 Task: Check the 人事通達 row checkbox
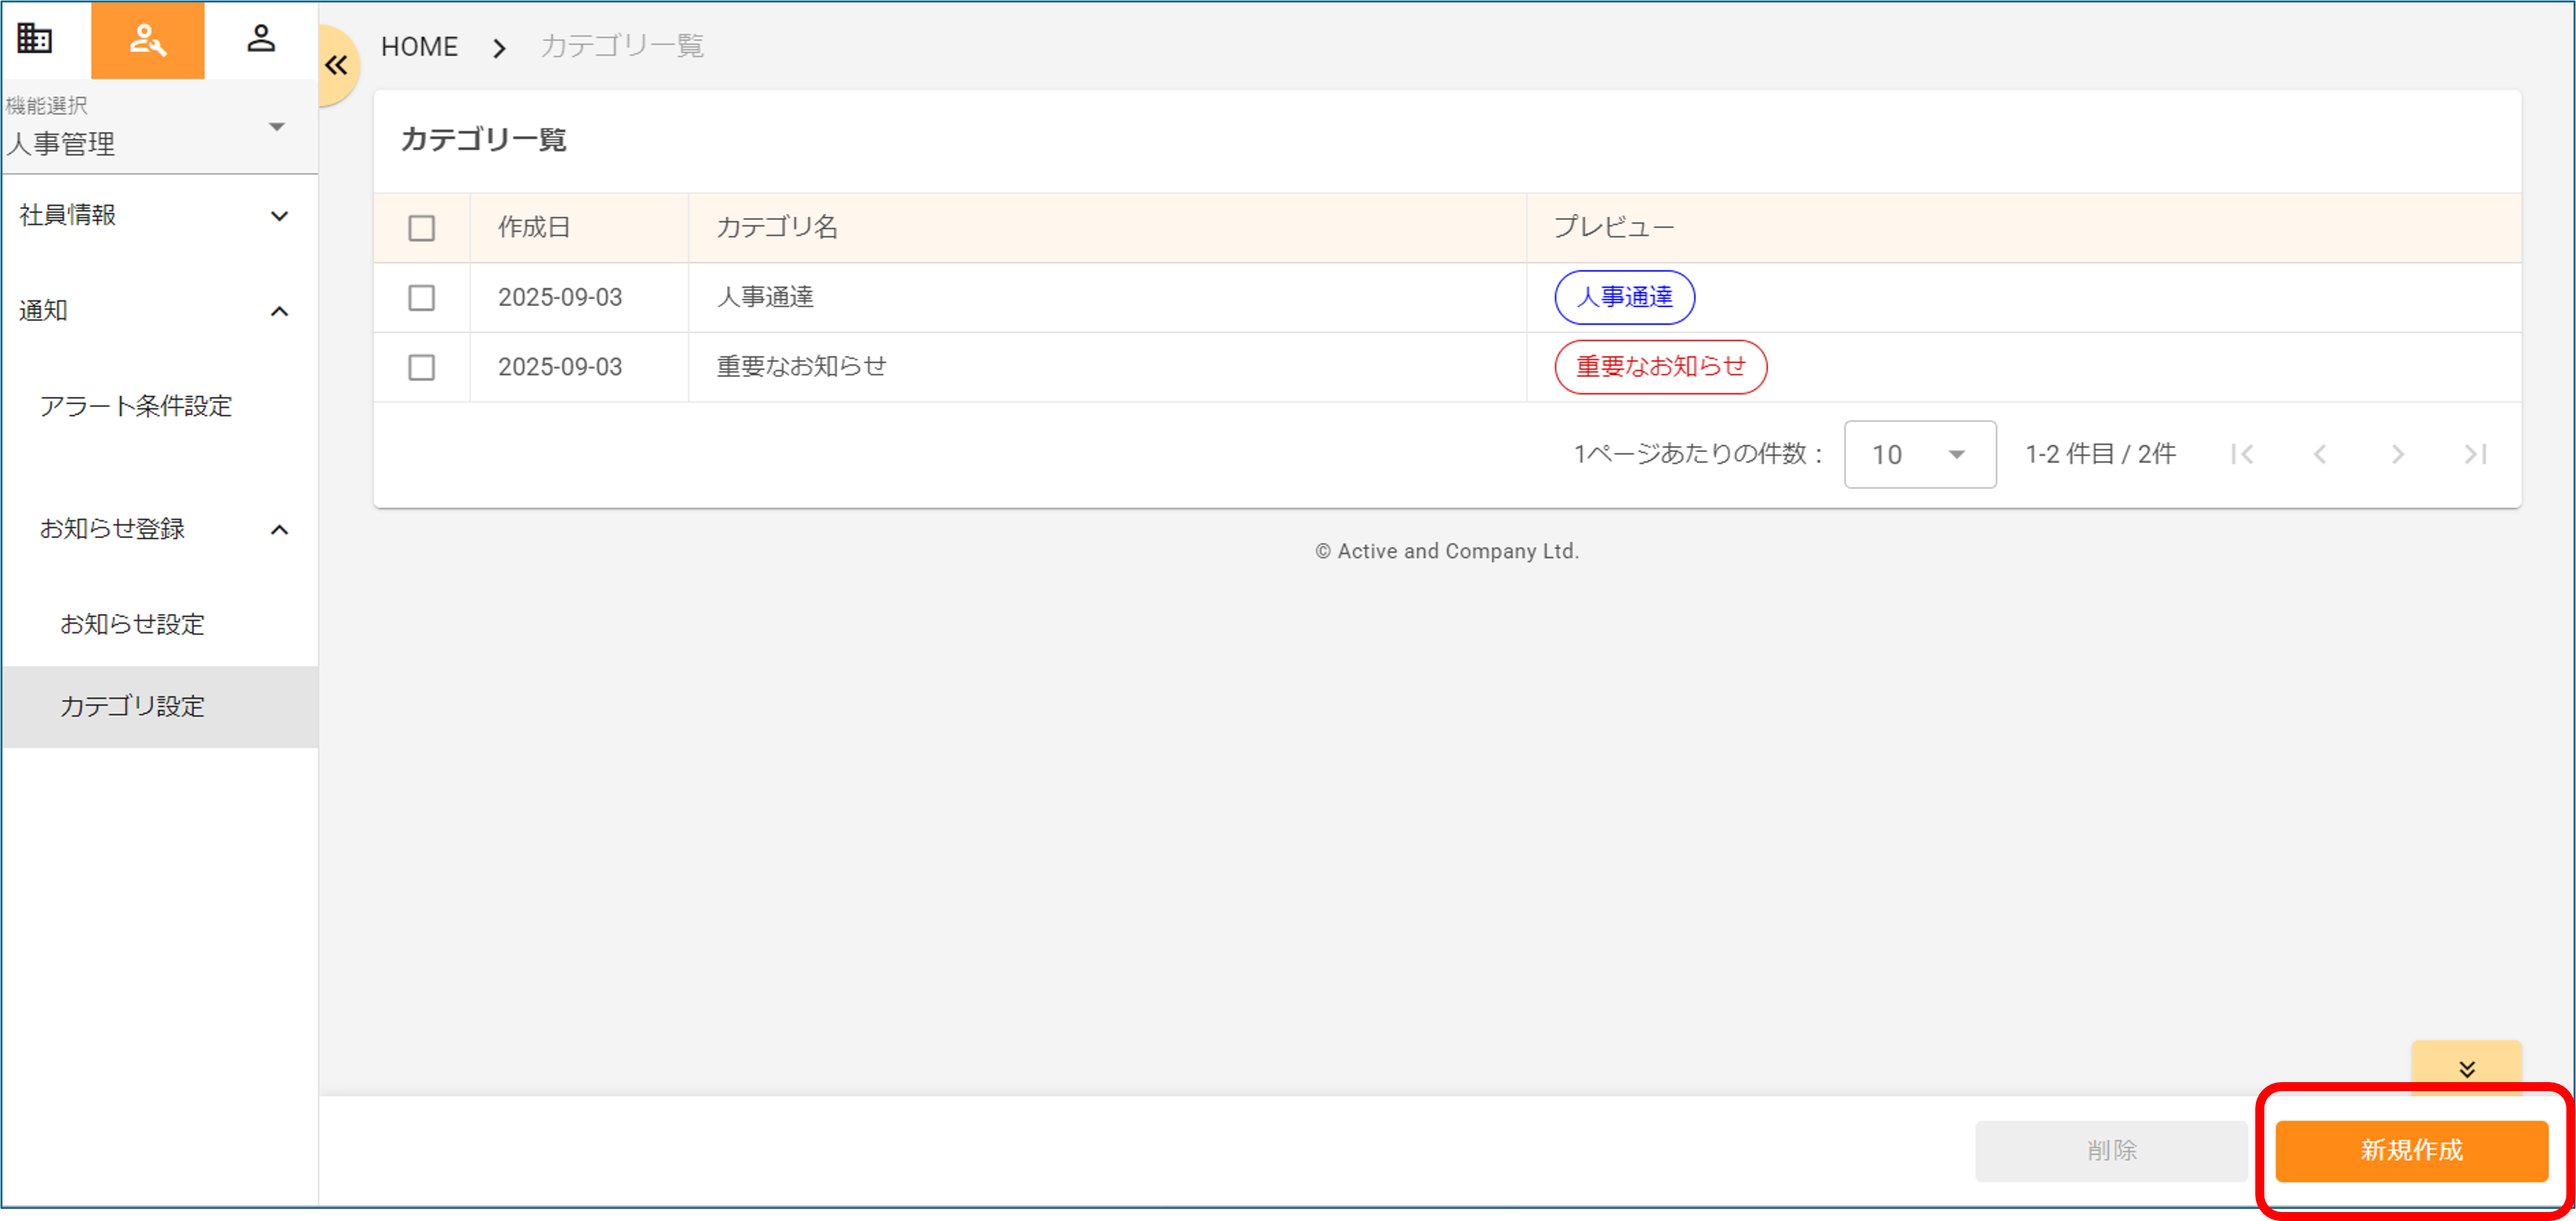tap(421, 298)
